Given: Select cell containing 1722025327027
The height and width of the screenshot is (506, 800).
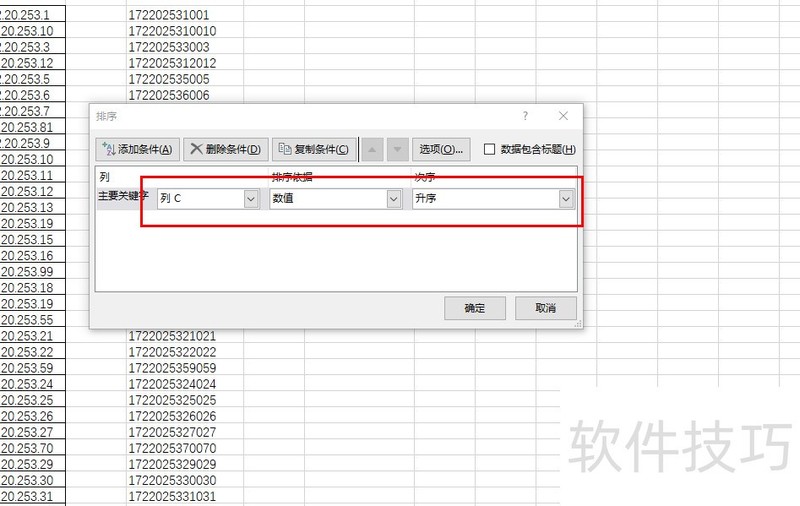Looking at the screenshot, I should tap(185, 432).
